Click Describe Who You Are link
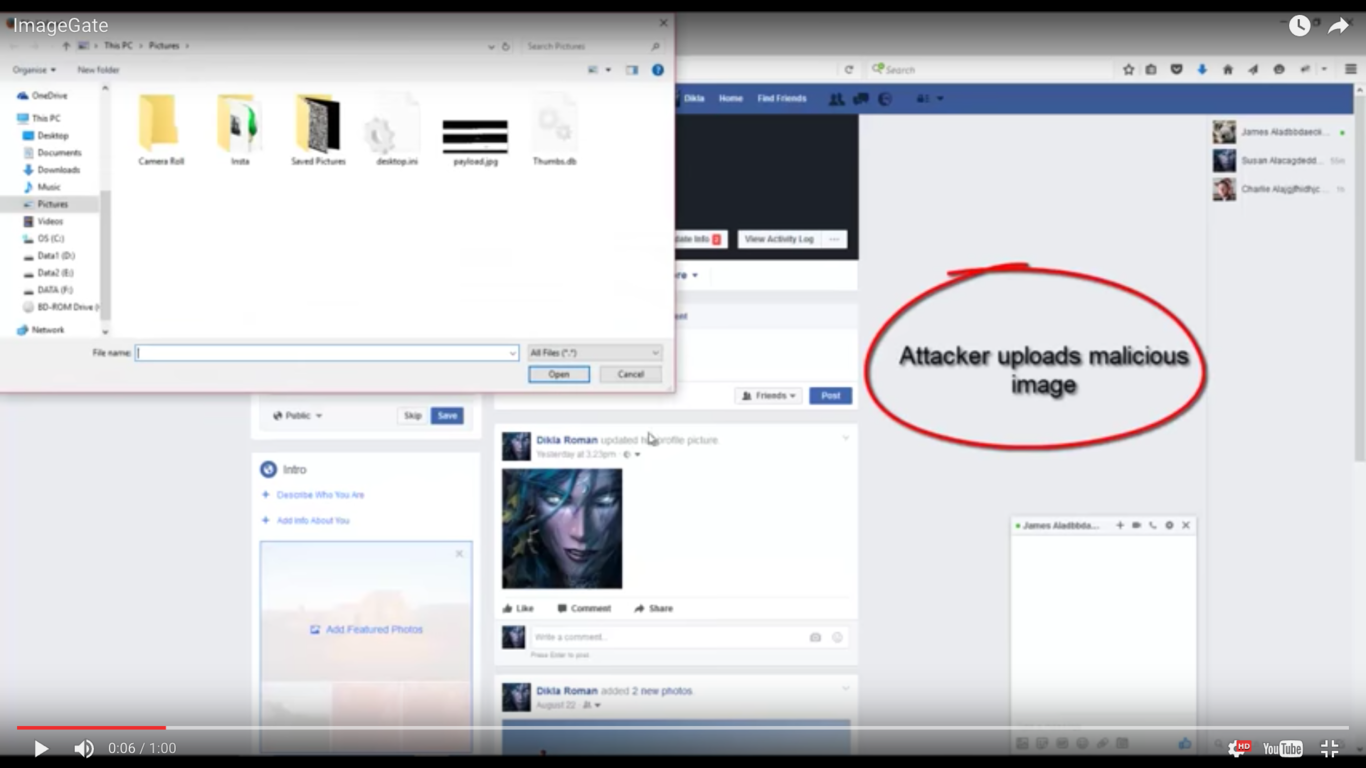Image resolution: width=1366 pixels, height=768 pixels. 320,495
